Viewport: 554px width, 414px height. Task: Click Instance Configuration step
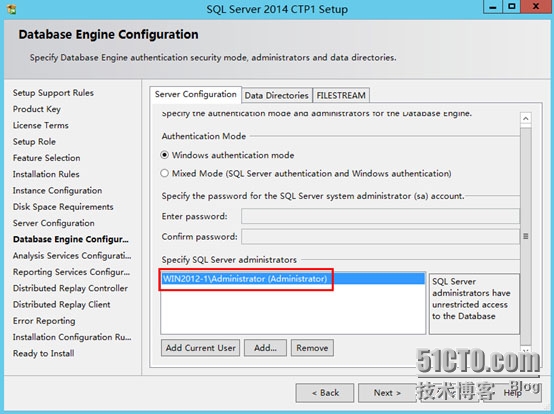58,190
